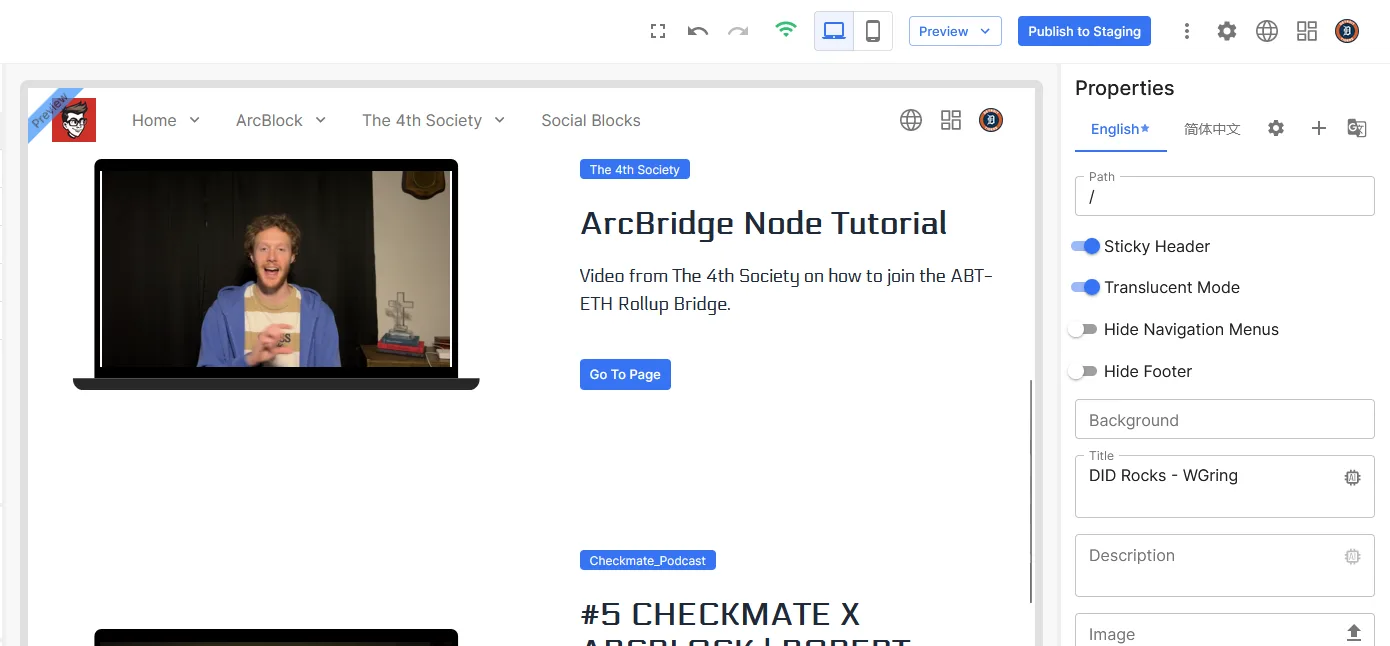The width and height of the screenshot is (1390, 646).
Task: Click the site logo in preview header
Action: pos(74,120)
